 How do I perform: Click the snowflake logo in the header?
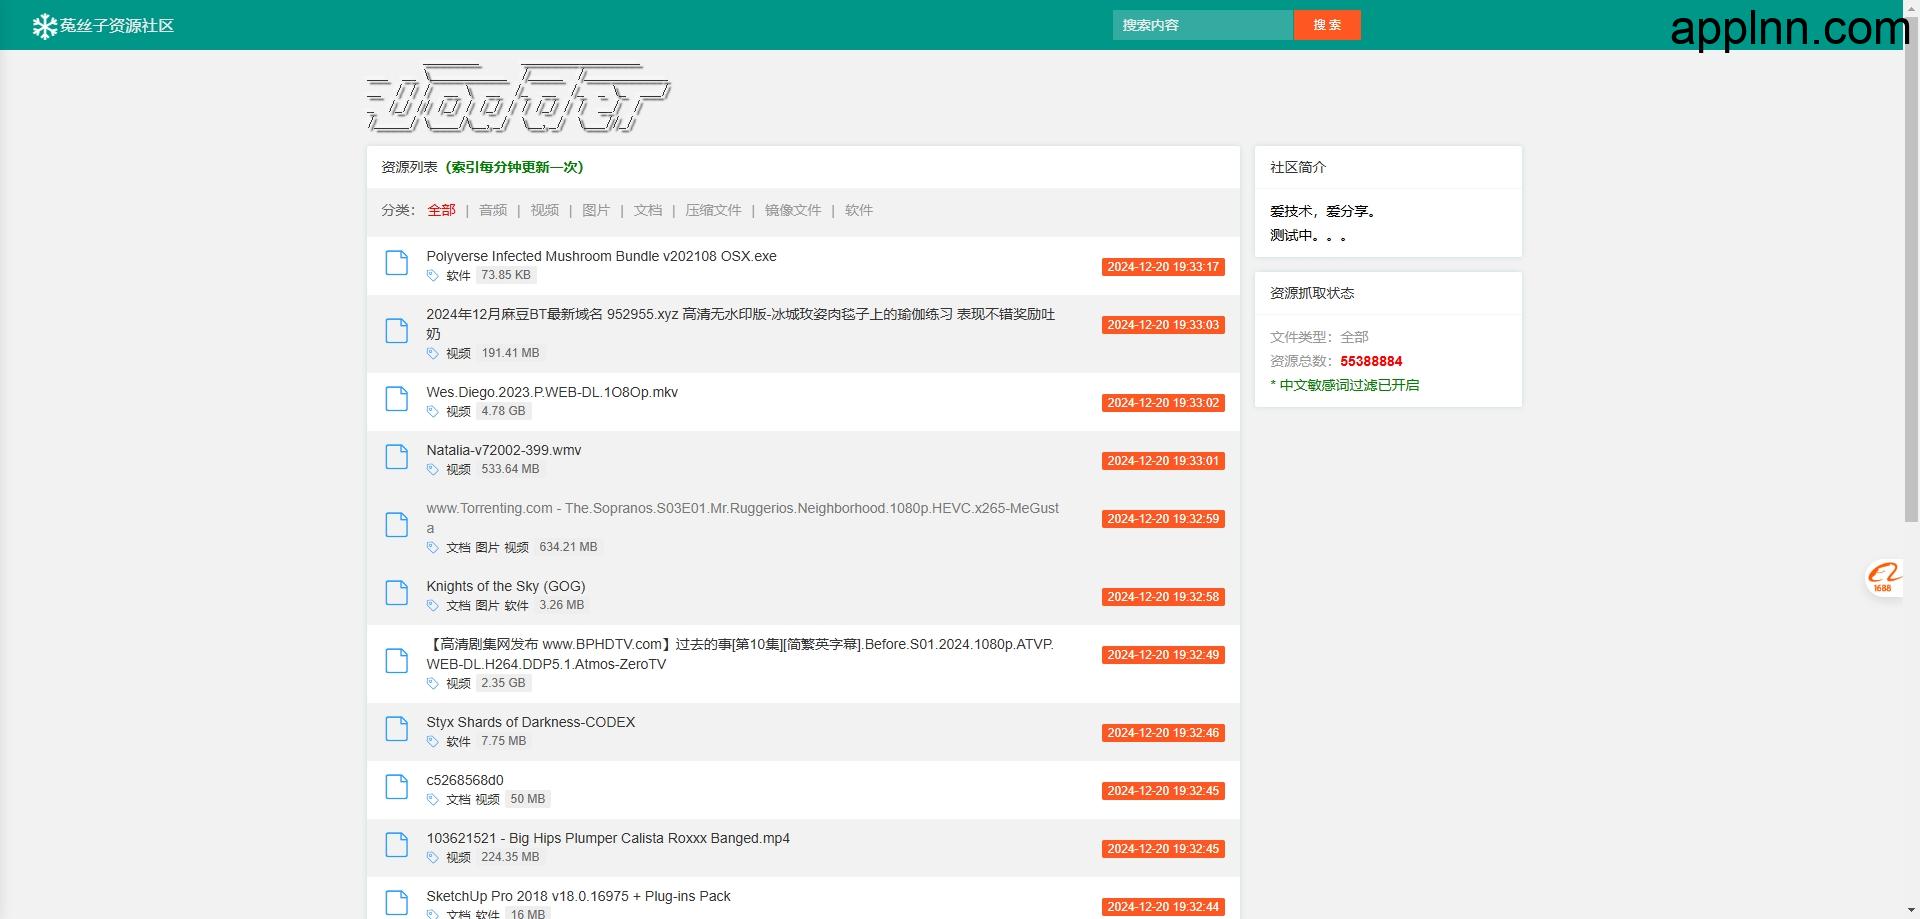tap(44, 26)
